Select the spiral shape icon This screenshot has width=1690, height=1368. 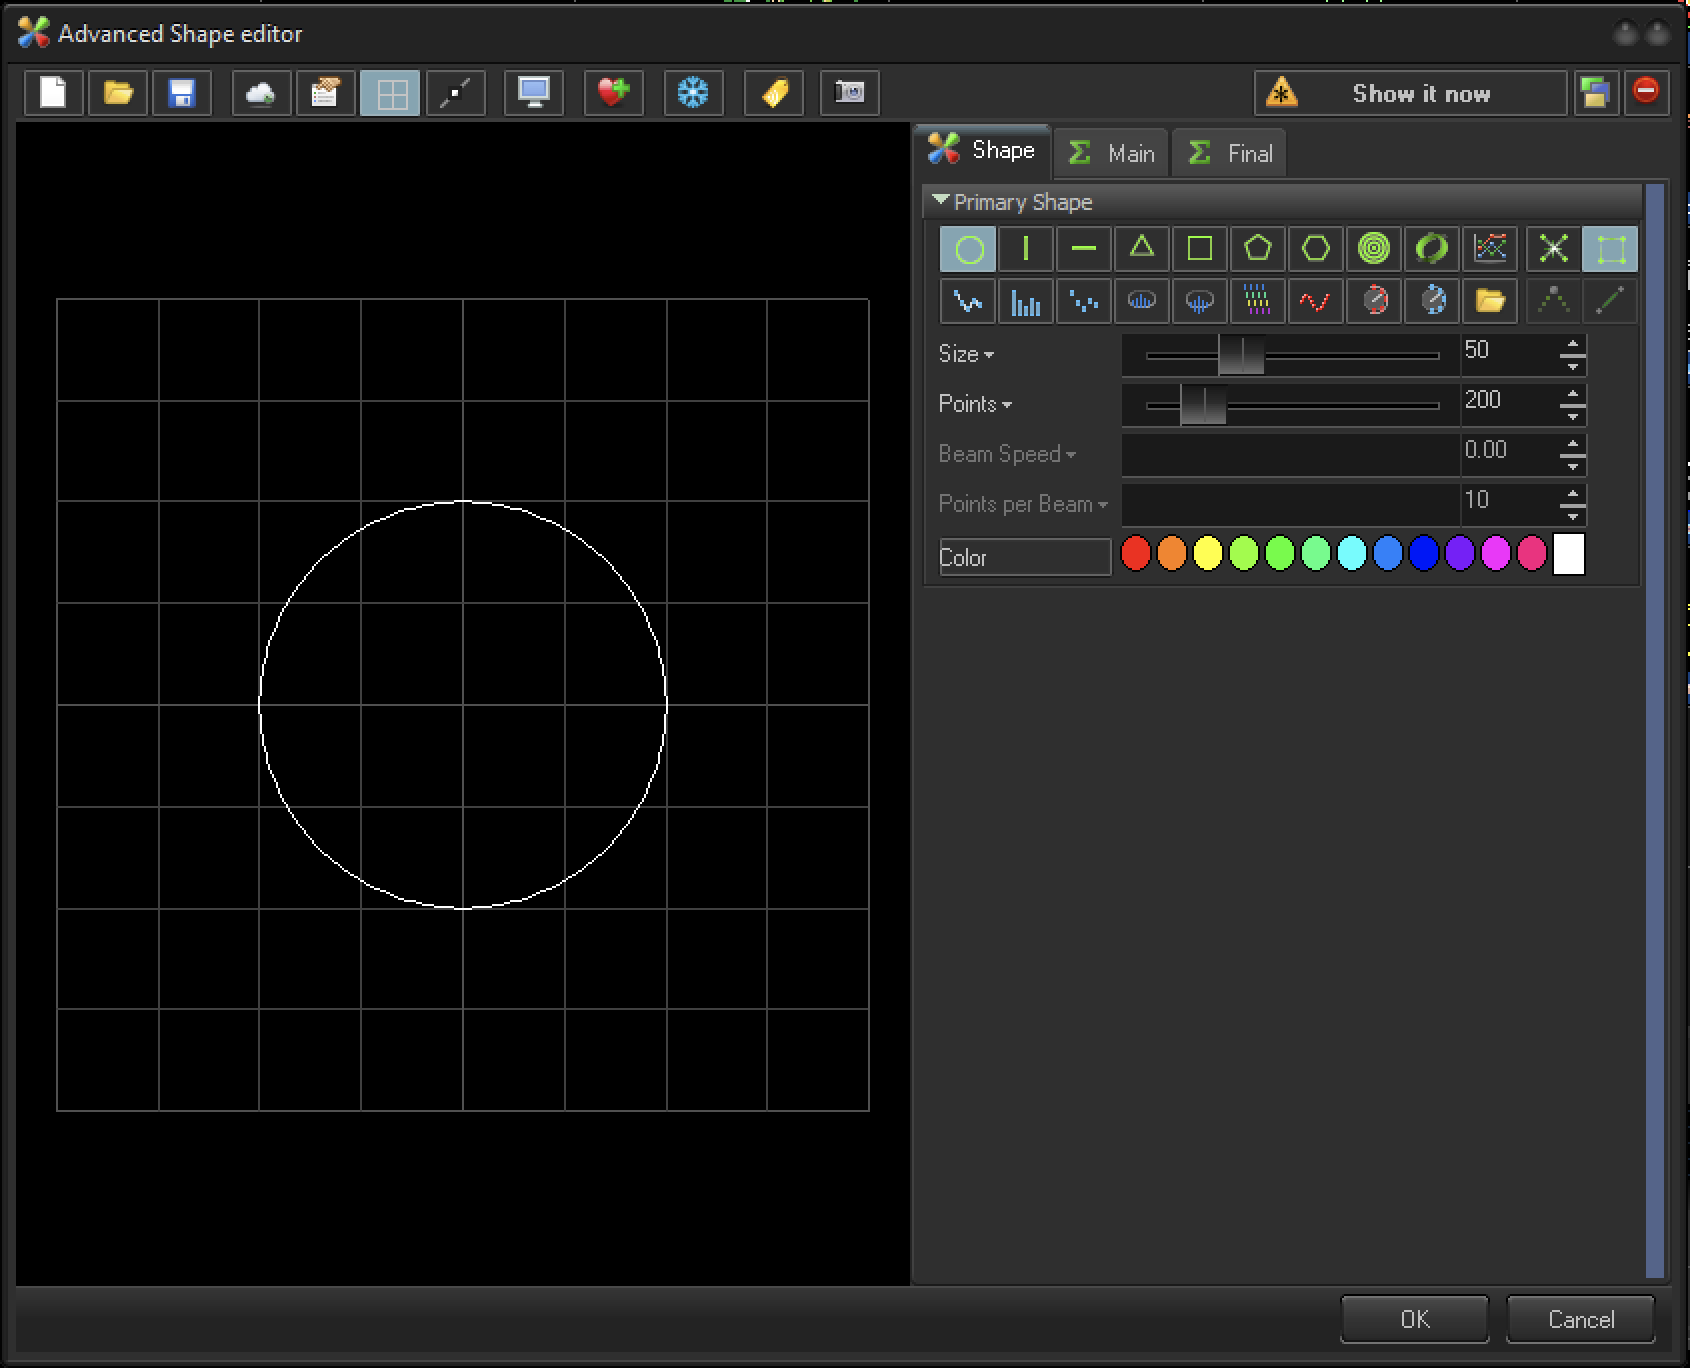1373,248
